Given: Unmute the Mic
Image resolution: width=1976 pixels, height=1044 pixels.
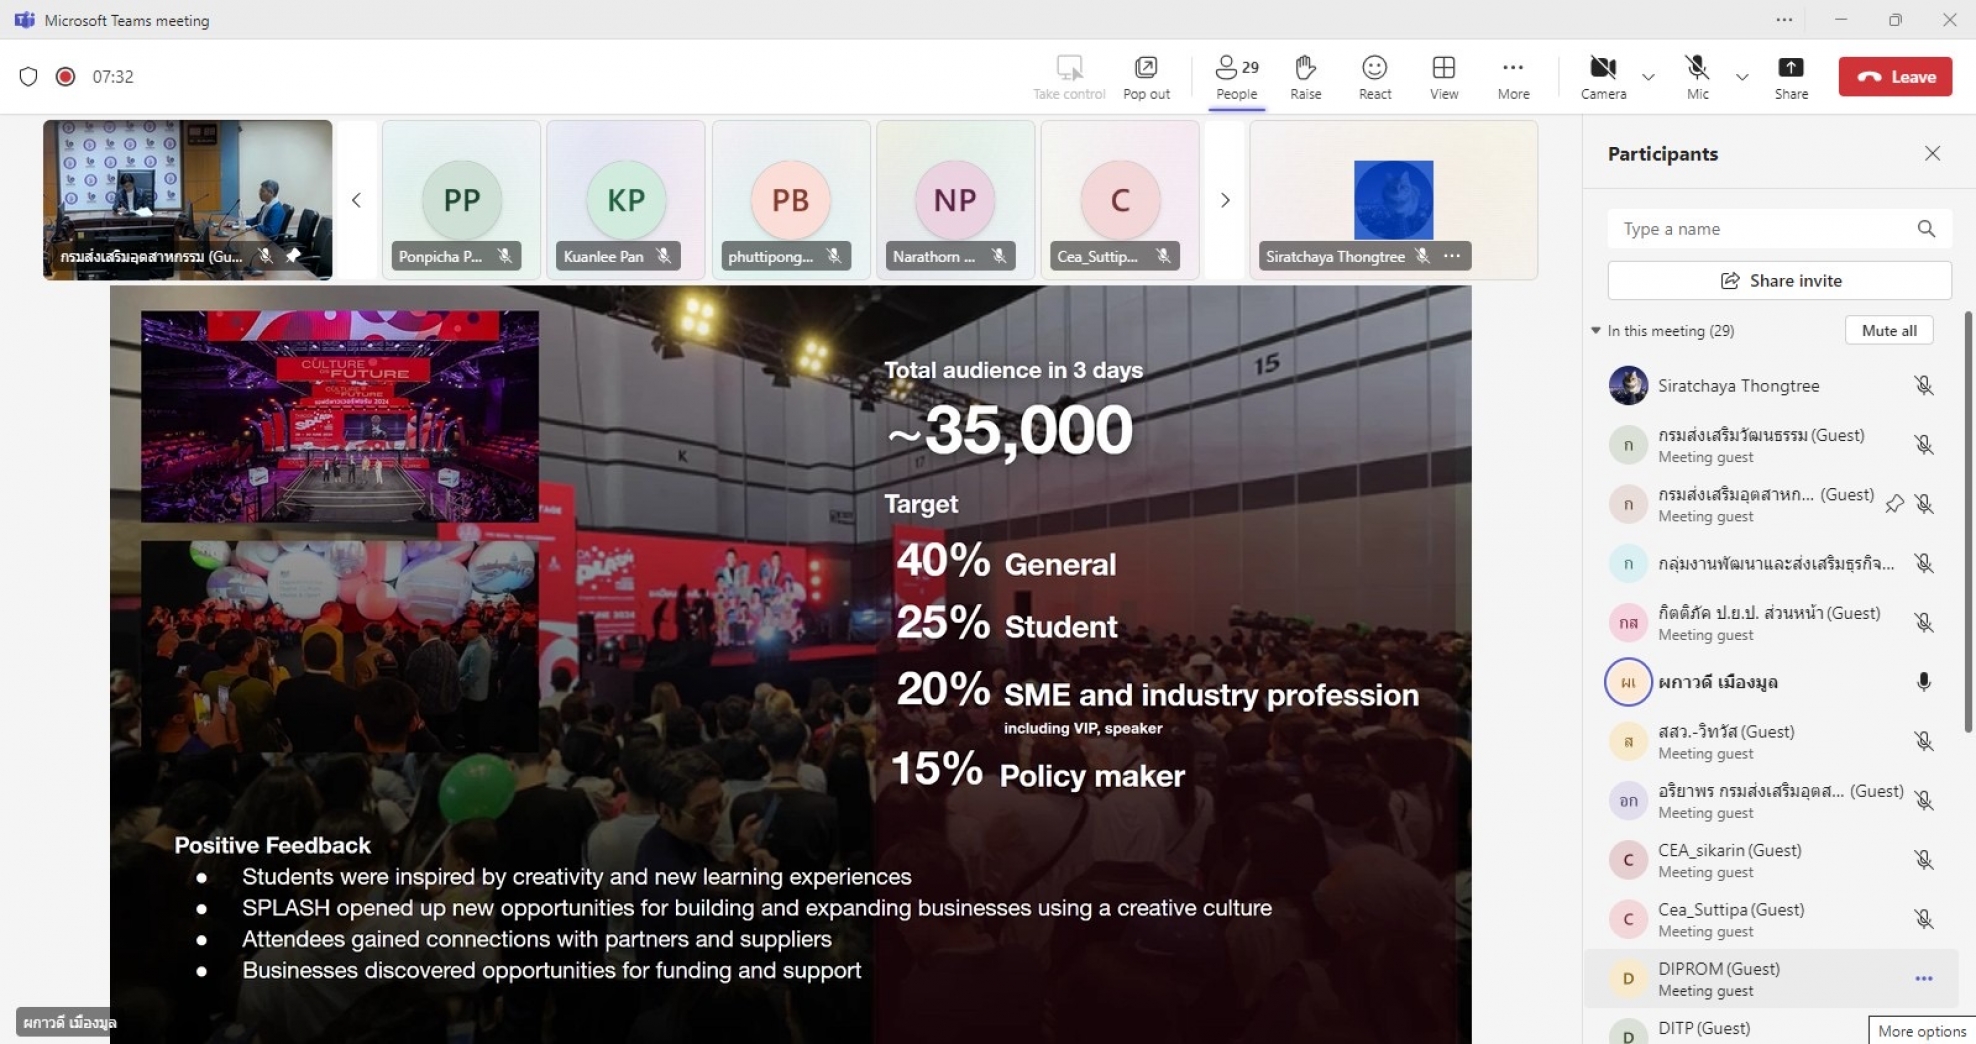Looking at the screenshot, I should (x=1697, y=77).
